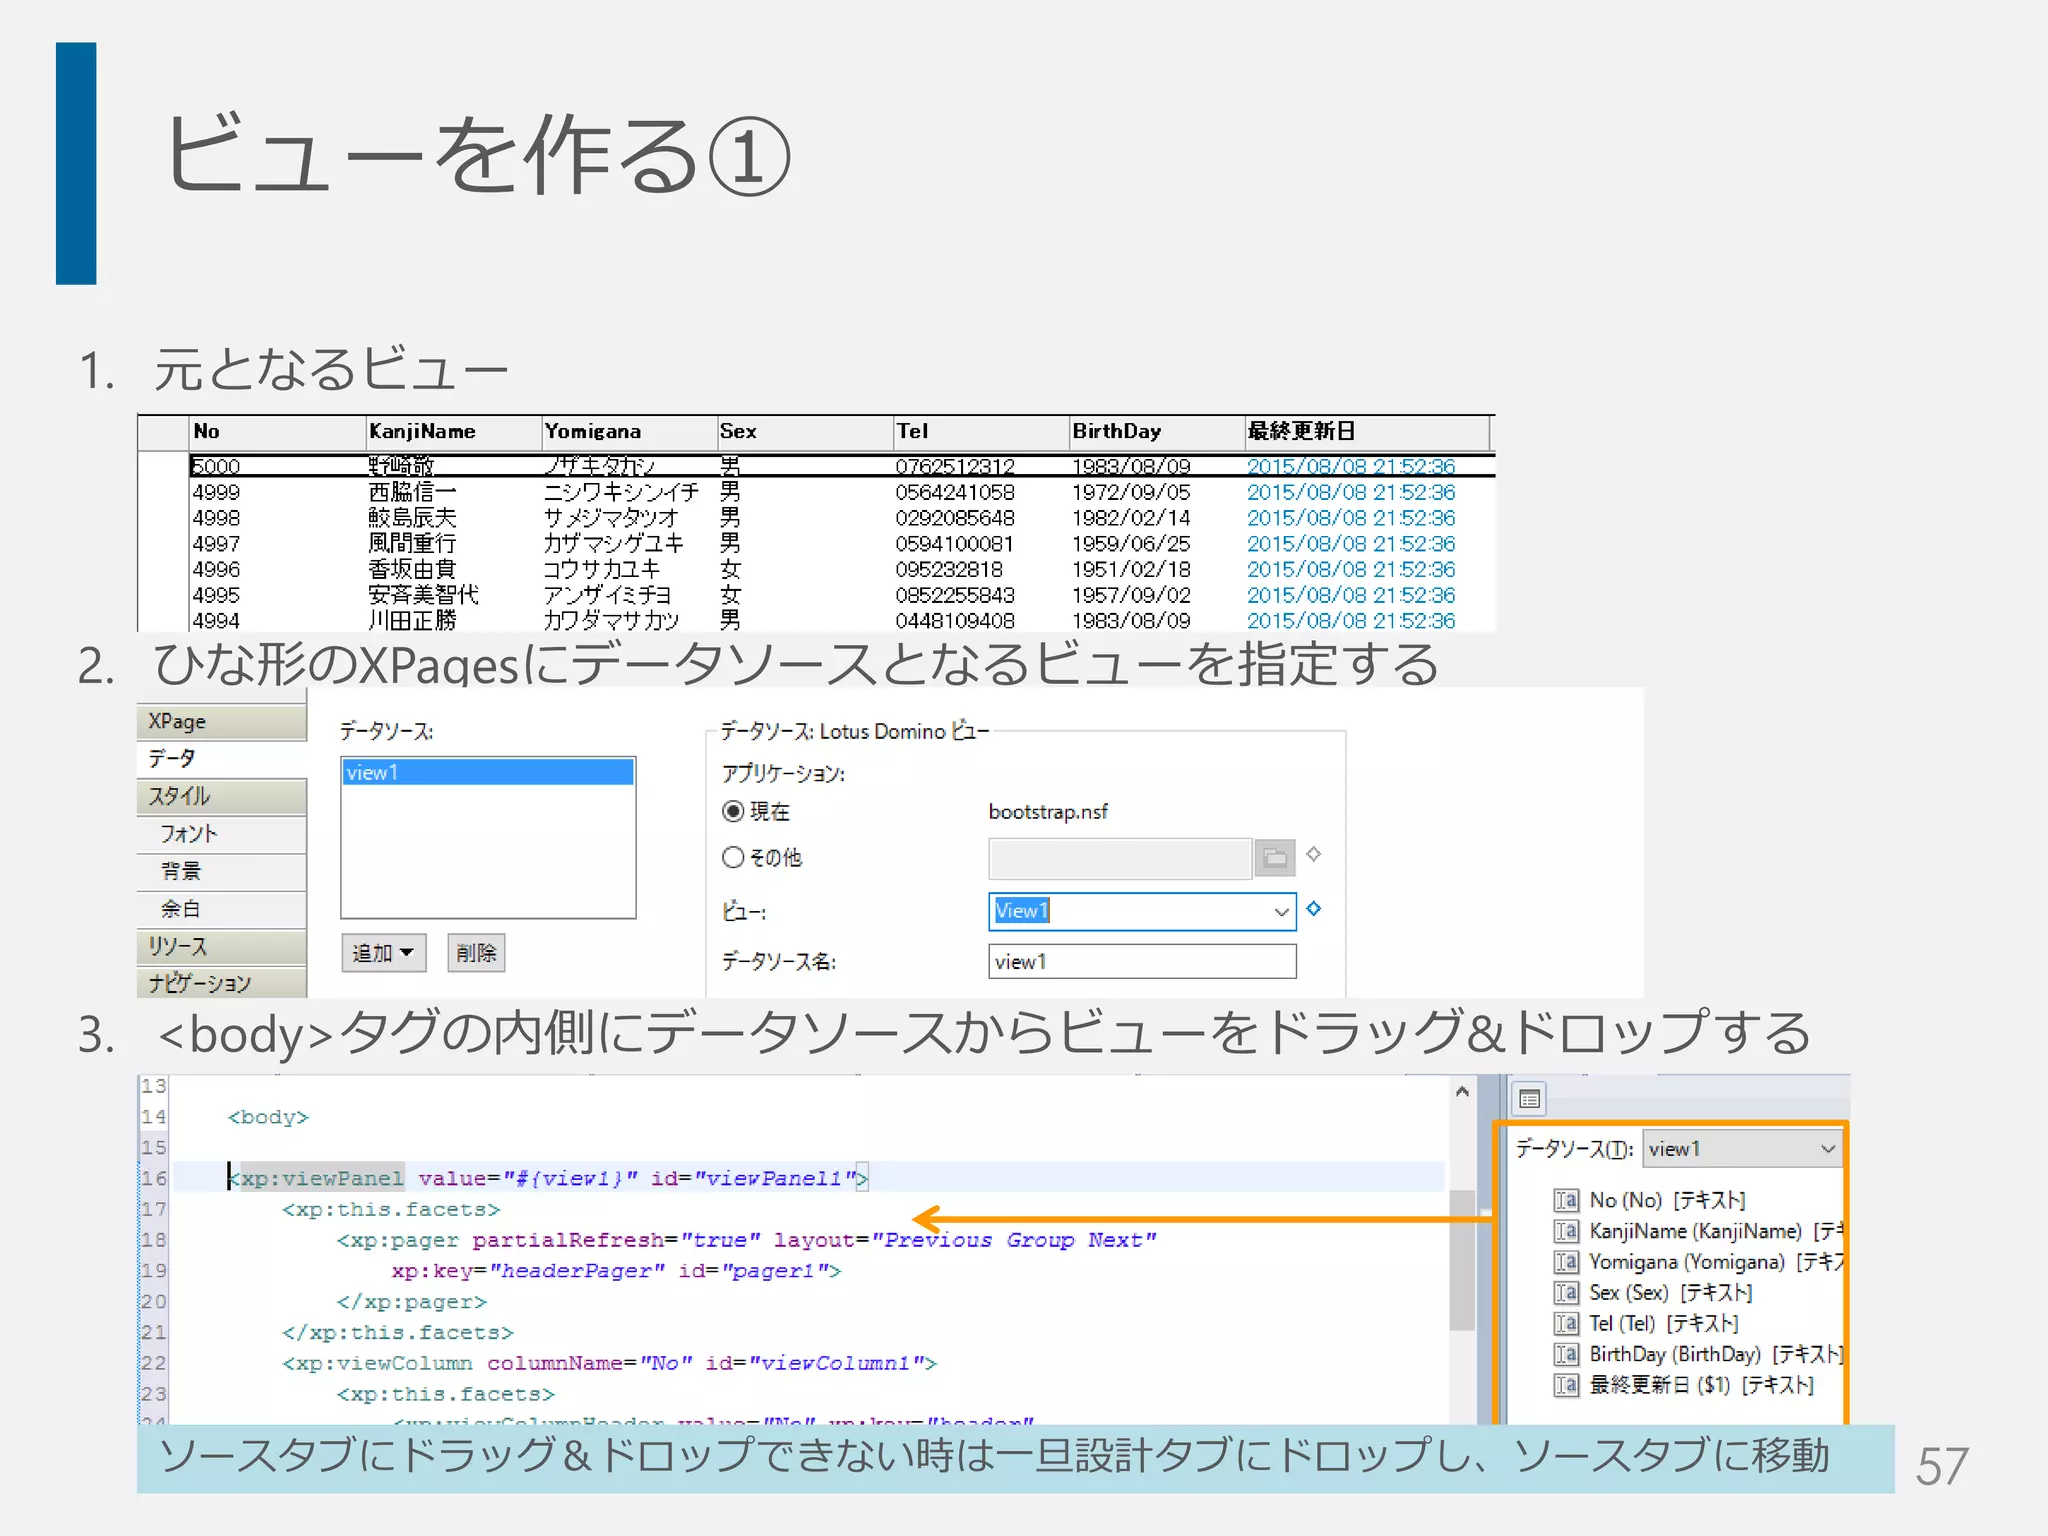Select the row numbered 4999

click(841, 492)
